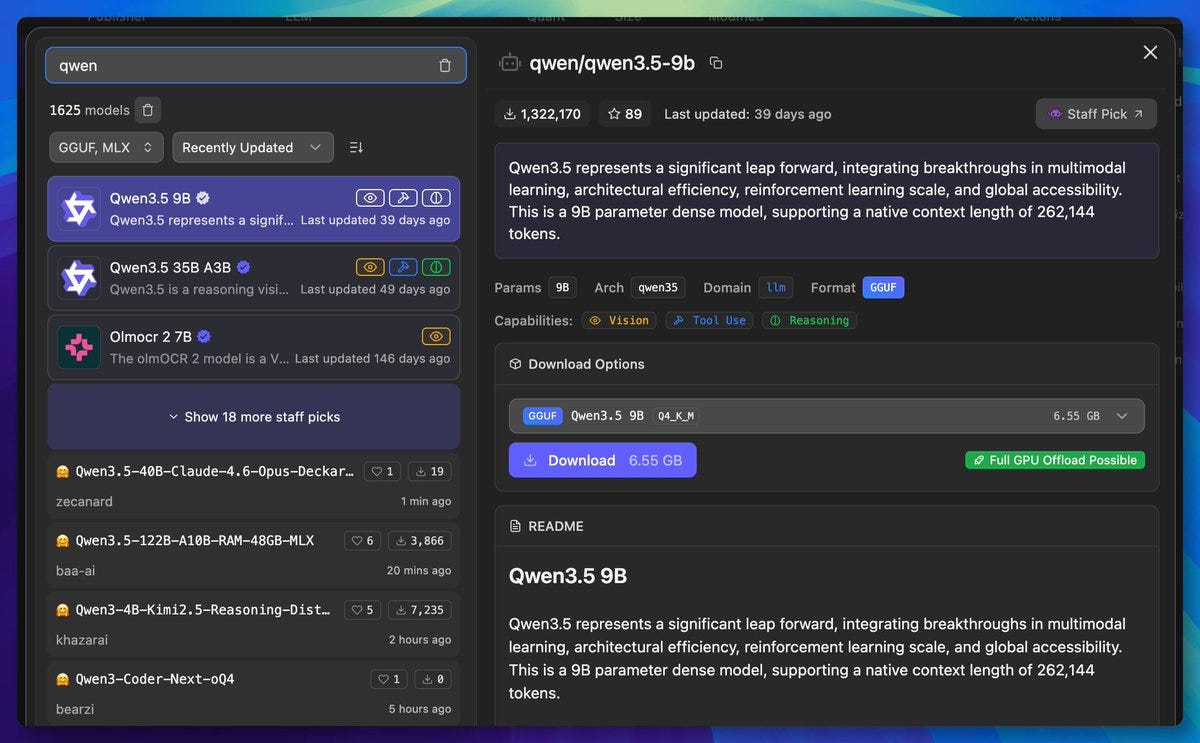Click verified checkmark next to Qwen3.5 35B A3B
The width and height of the screenshot is (1200, 743).
243,267
